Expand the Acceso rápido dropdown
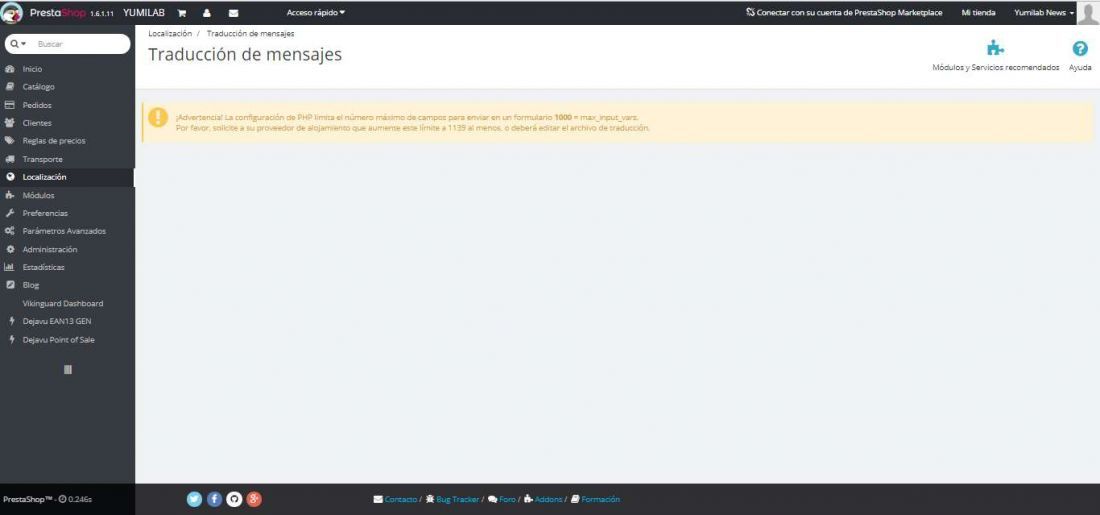Image resolution: width=1100 pixels, height=515 pixels. tap(316, 13)
